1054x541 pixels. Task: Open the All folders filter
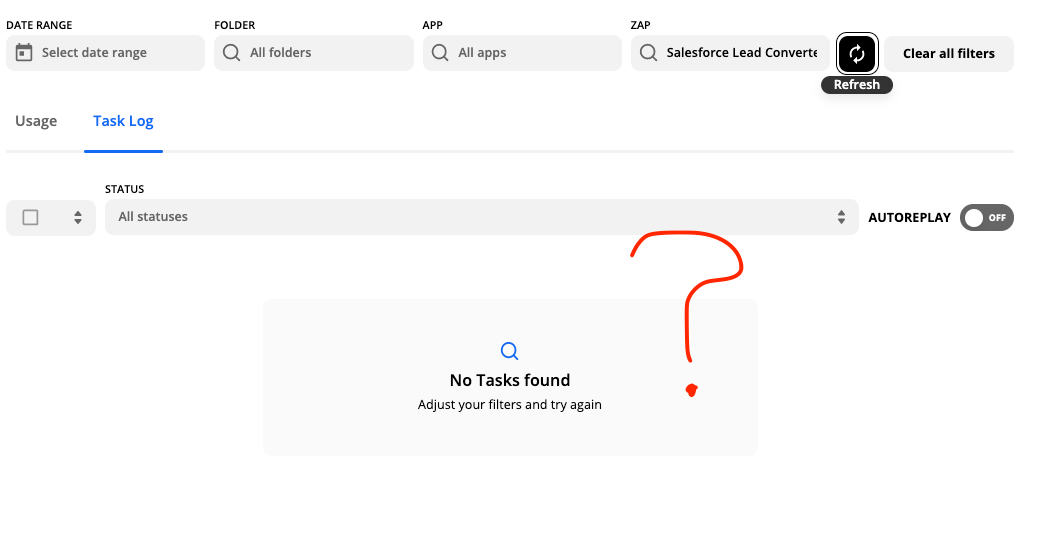pyautogui.click(x=313, y=53)
